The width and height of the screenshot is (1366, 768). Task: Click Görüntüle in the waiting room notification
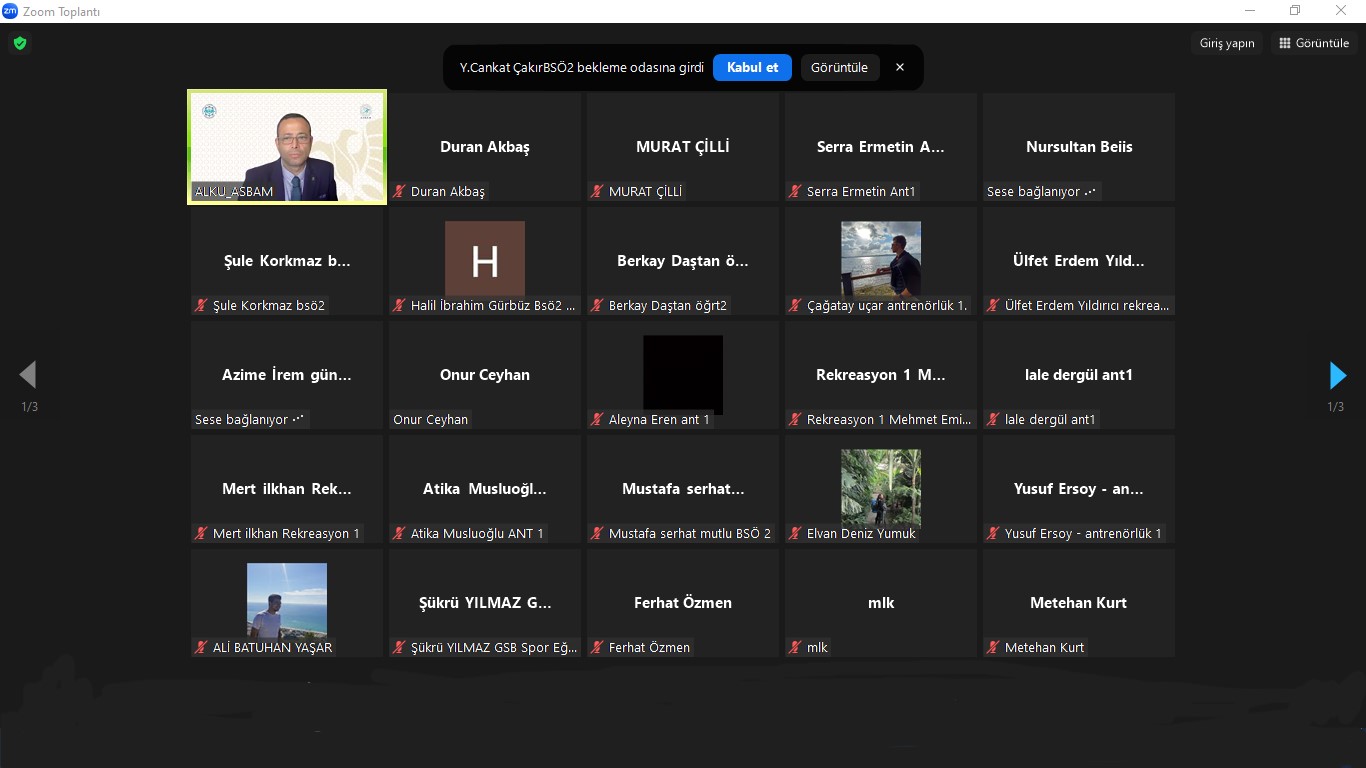click(x=839, y=67)
